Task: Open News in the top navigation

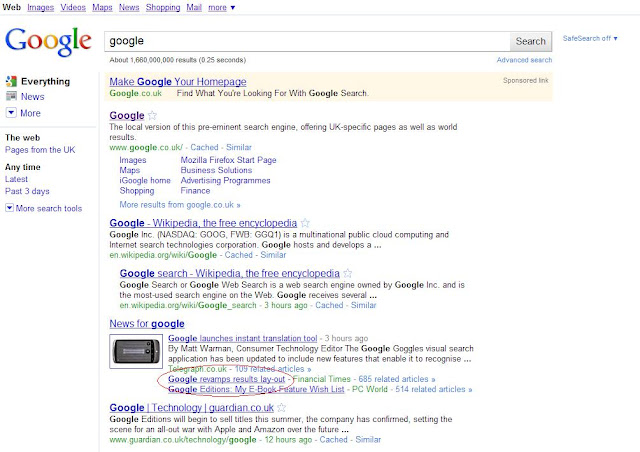Action: click(x=129, y=7)
